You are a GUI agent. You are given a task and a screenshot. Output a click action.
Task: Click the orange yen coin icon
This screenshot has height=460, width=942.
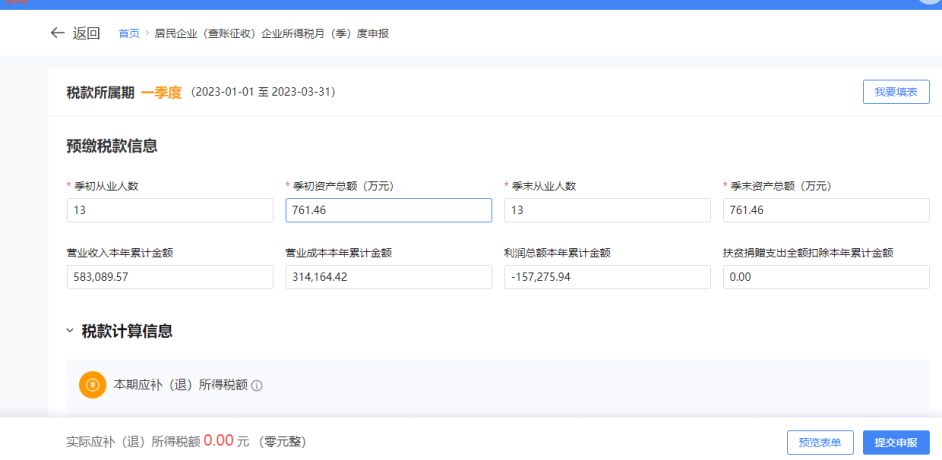tap(93, 384)
